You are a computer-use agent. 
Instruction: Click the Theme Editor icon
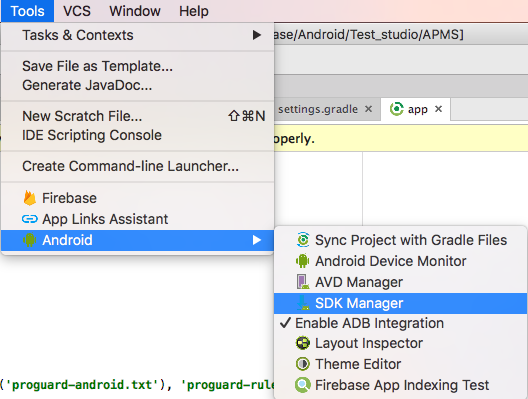(303, 364)
